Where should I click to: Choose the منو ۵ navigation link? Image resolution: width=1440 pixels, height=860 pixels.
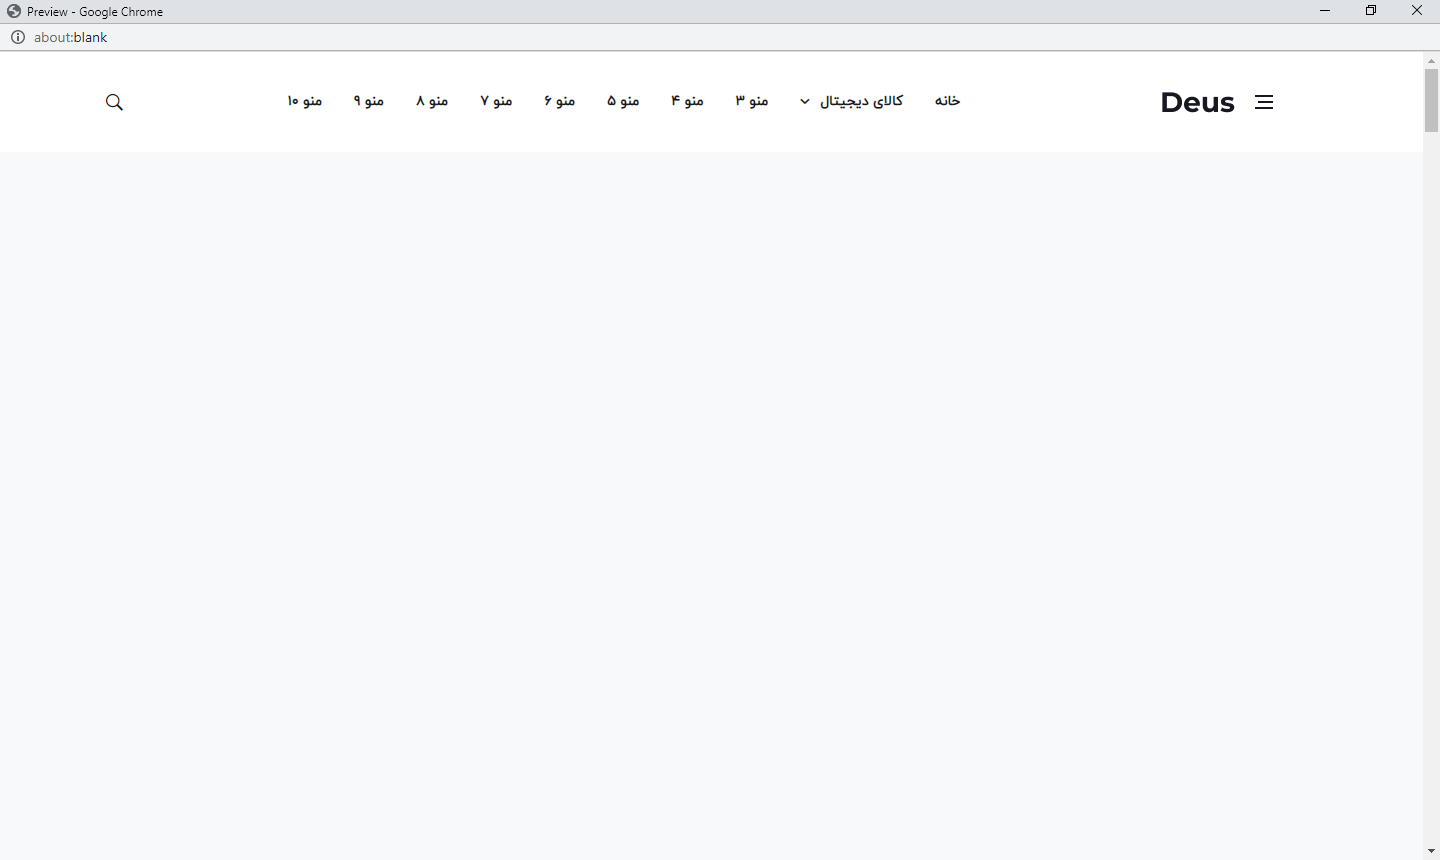point(623,101)
